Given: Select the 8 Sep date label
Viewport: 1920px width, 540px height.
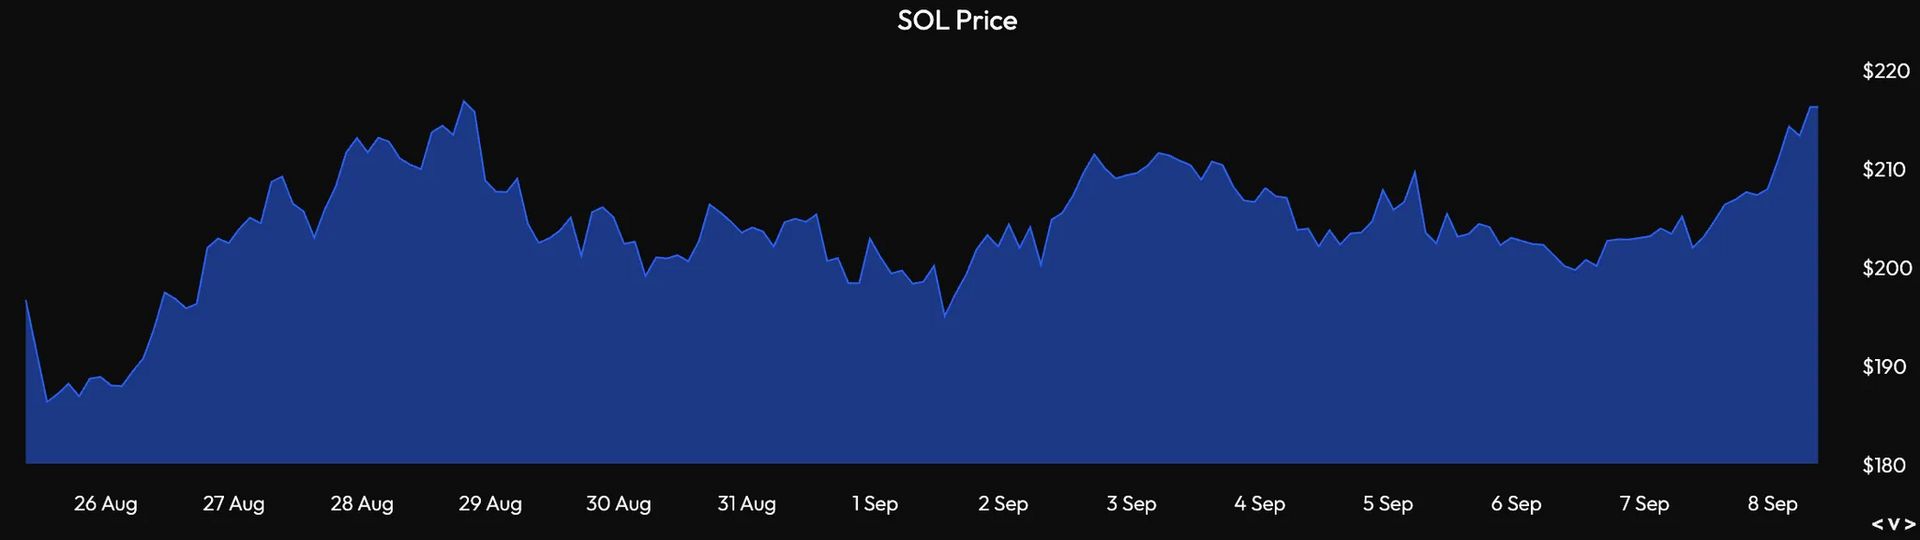Looking at the screenshot, I should tap(1772, 504).
